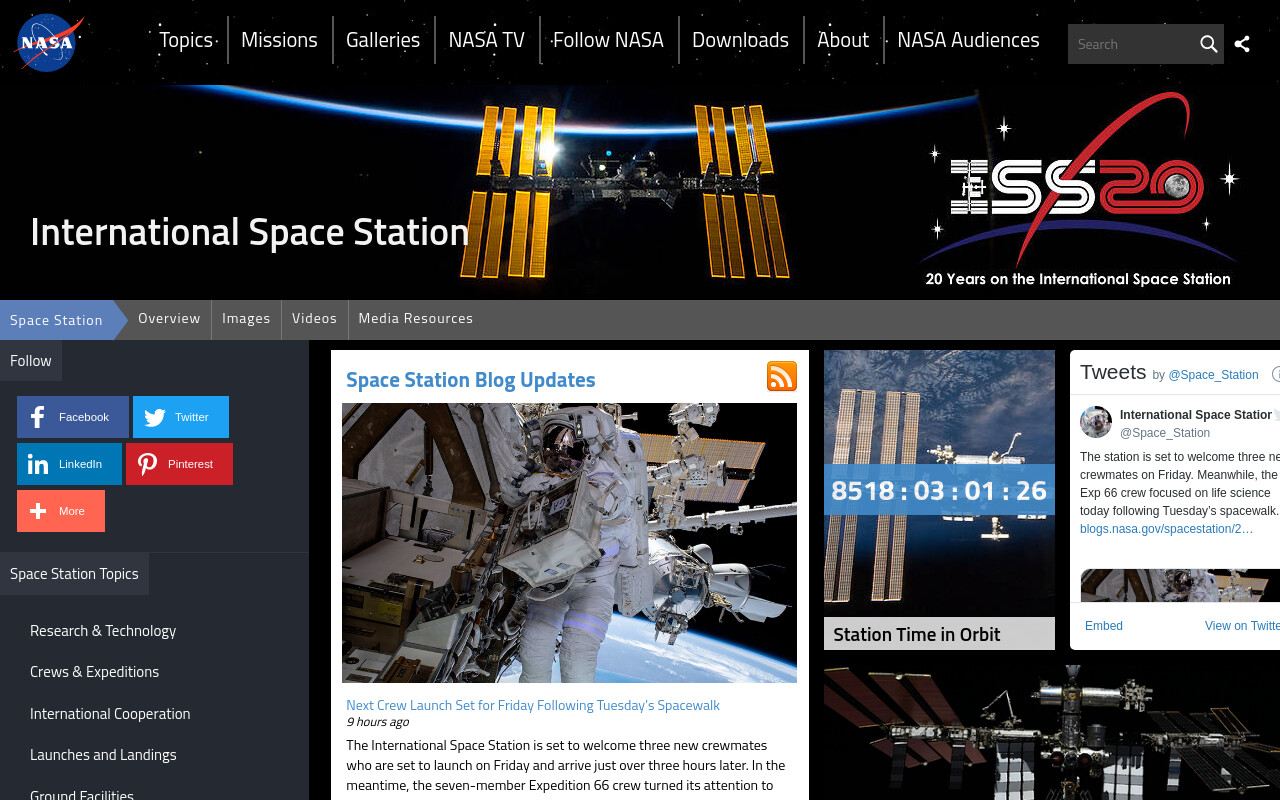Share on Twitter
Screen dimensions: 1280x800
click(181, 417)
